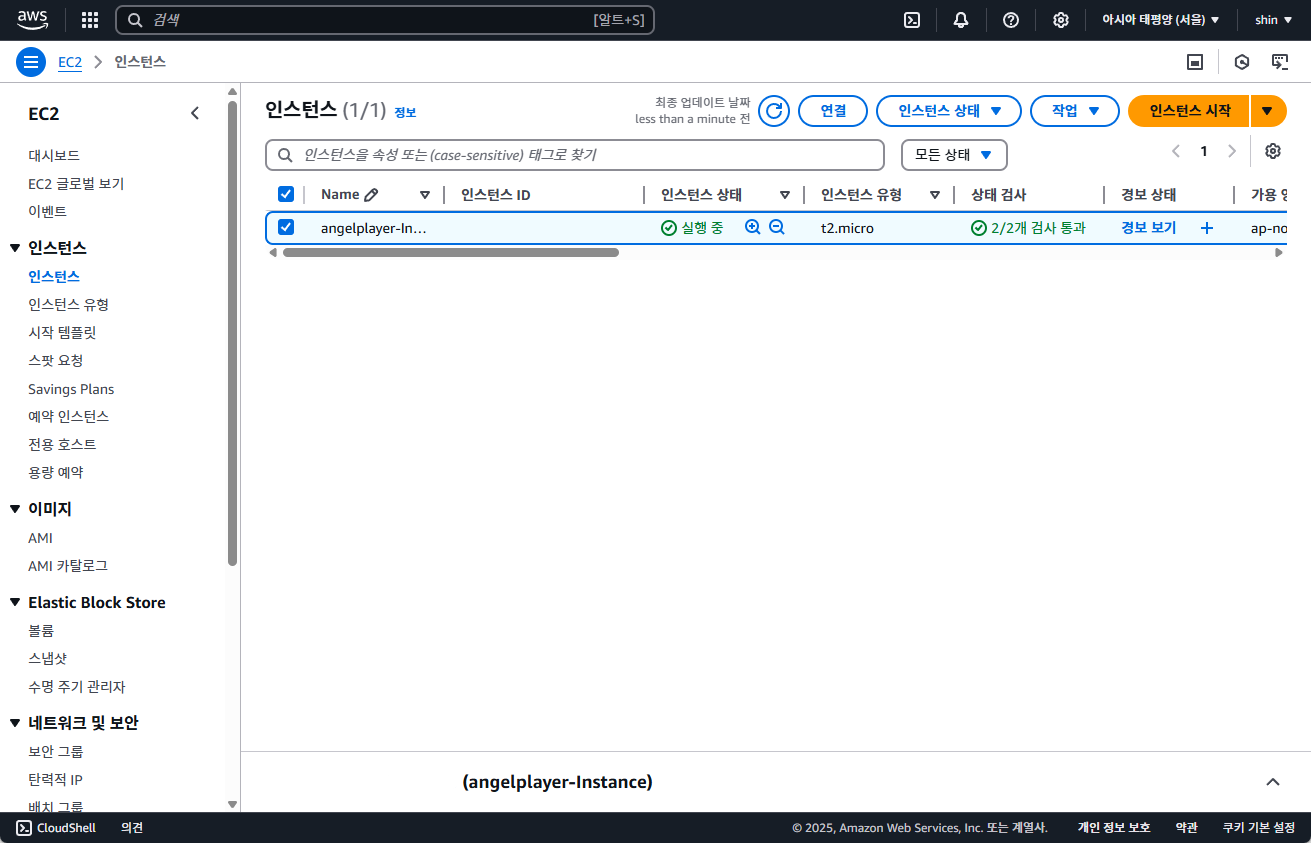This screenshot has height=843, width=1311.
Task: Open 시작 템플릿 in sidebar
Action: coord(62,332)
